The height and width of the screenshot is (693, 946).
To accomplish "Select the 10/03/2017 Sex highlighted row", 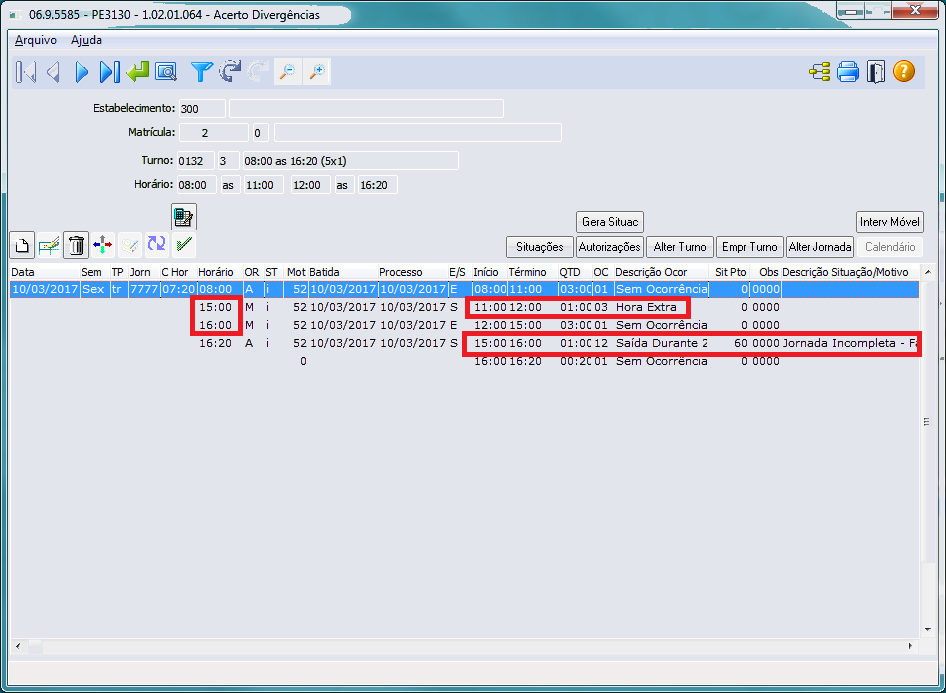I will click(464, 289).
